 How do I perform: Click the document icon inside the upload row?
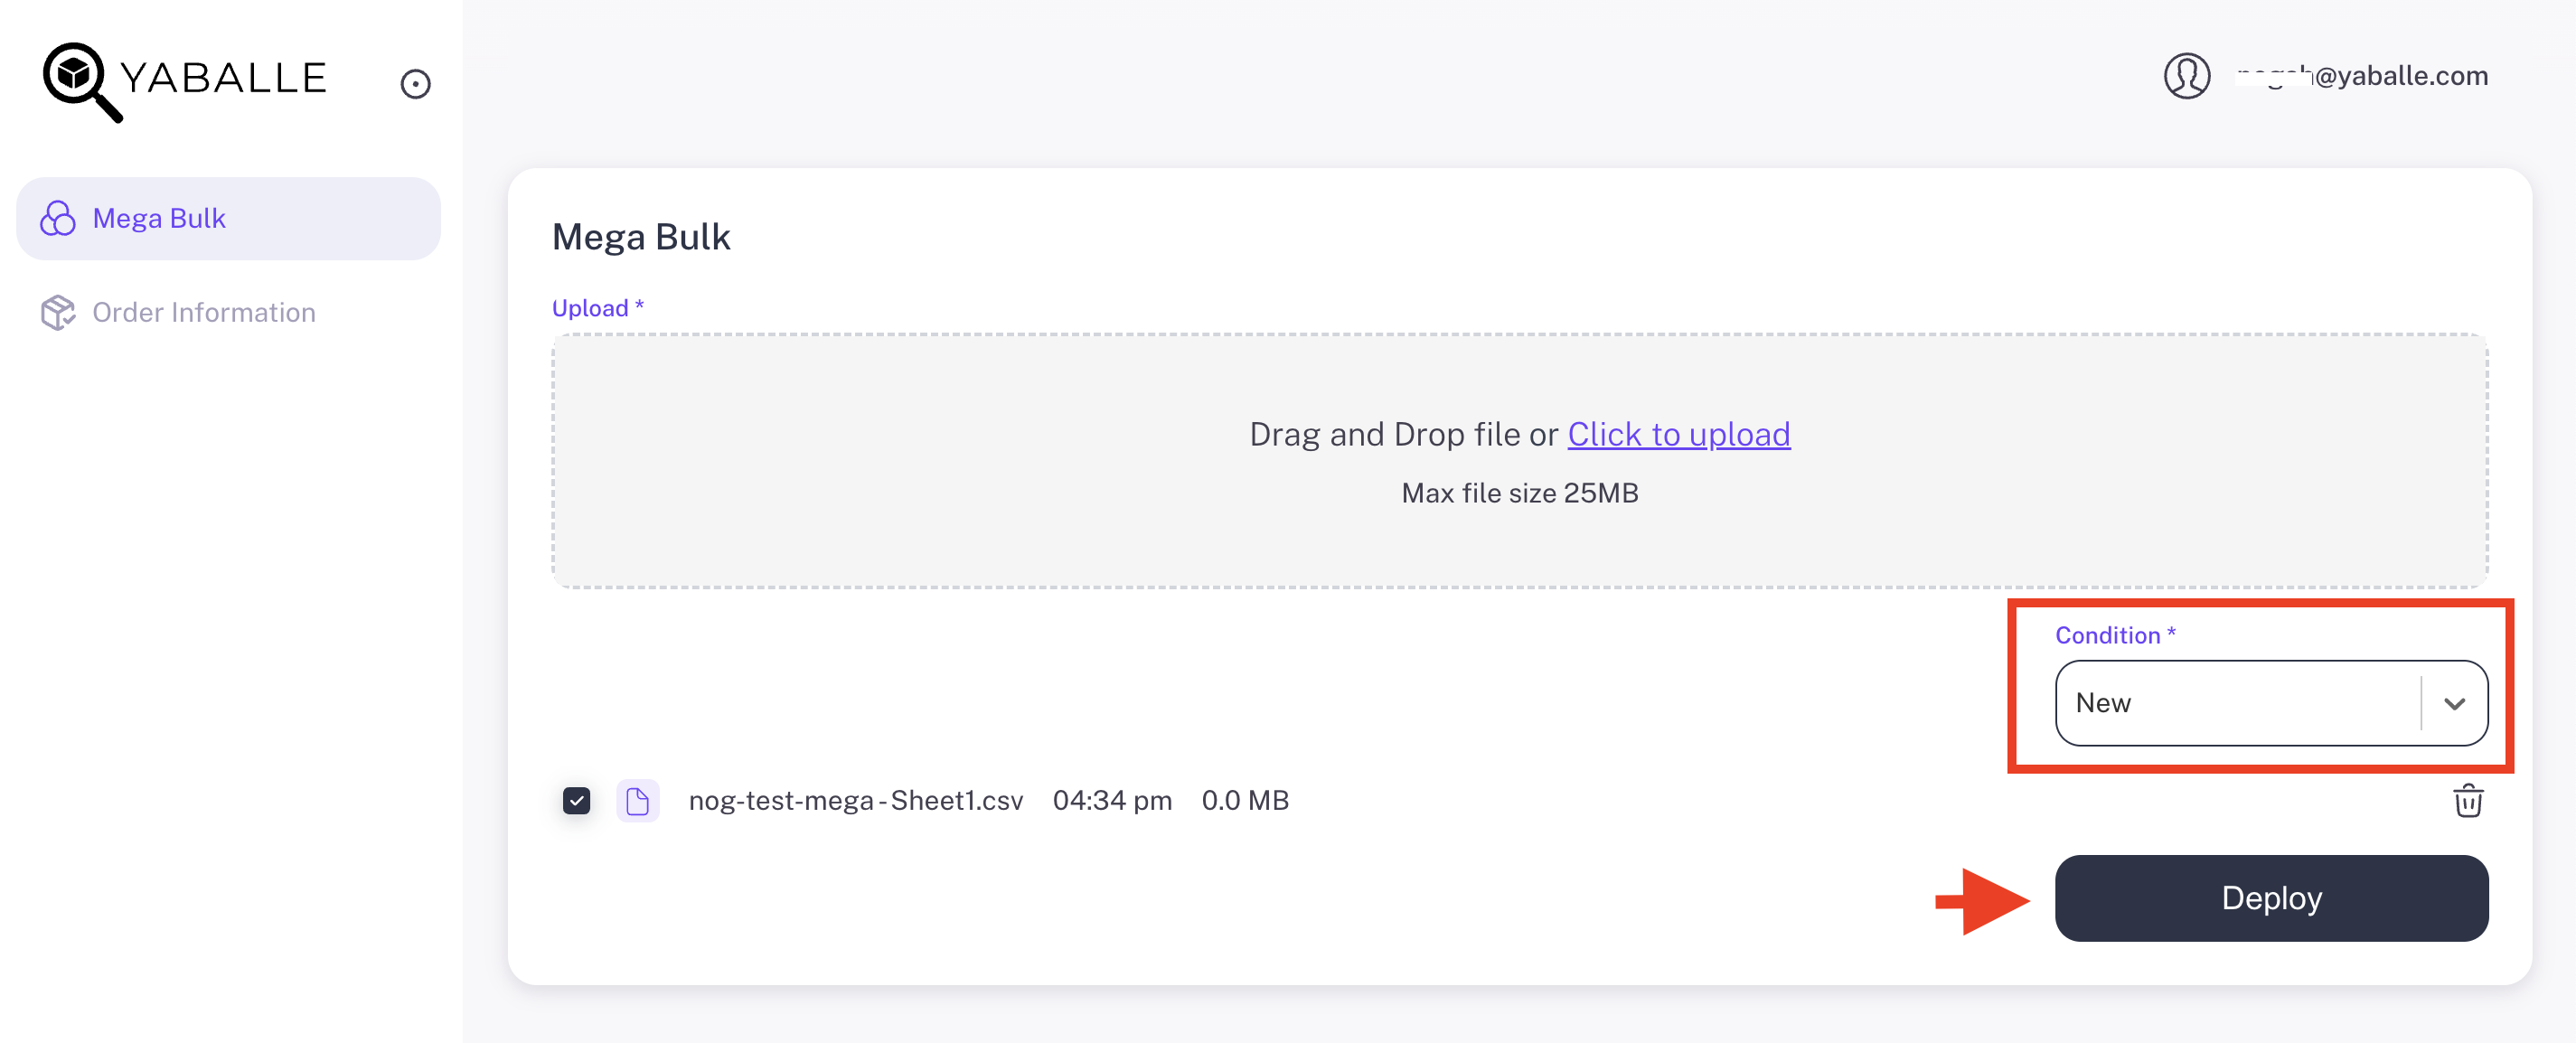tap(638, 800)
